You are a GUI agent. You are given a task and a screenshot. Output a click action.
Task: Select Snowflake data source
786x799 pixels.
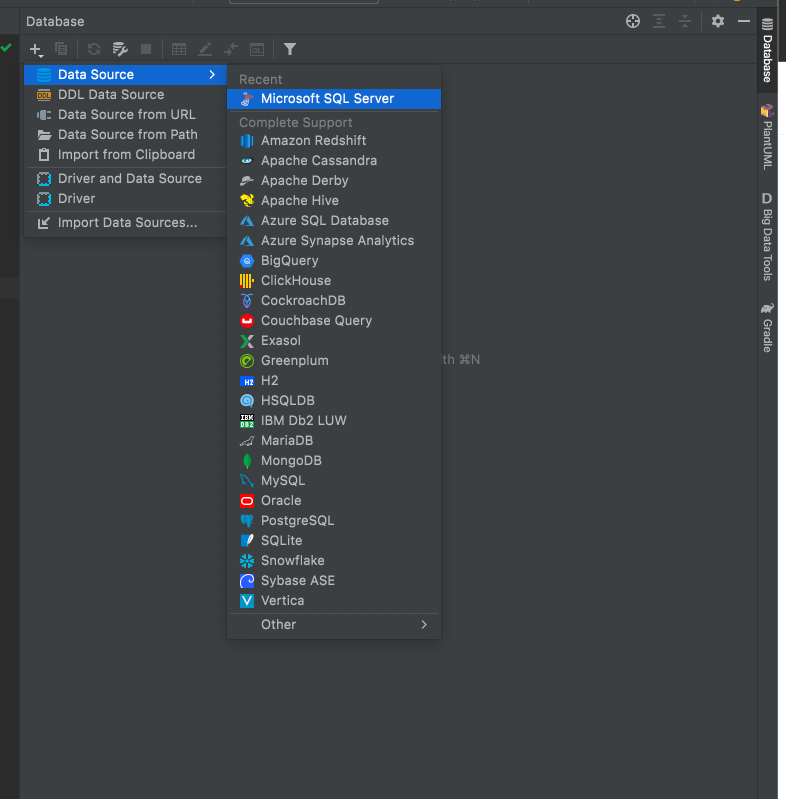point(334,561)
